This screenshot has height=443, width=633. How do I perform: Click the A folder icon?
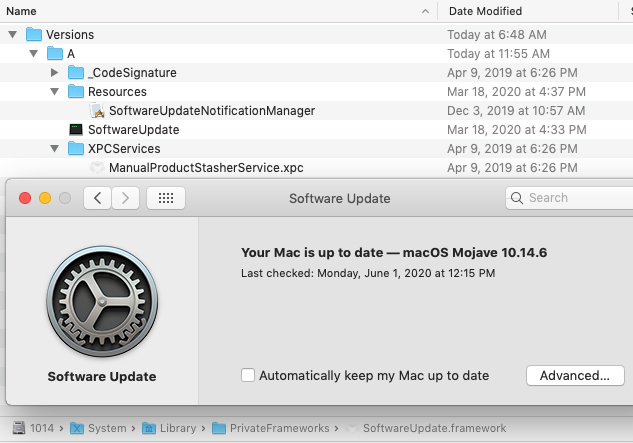[x=54, y=53]
